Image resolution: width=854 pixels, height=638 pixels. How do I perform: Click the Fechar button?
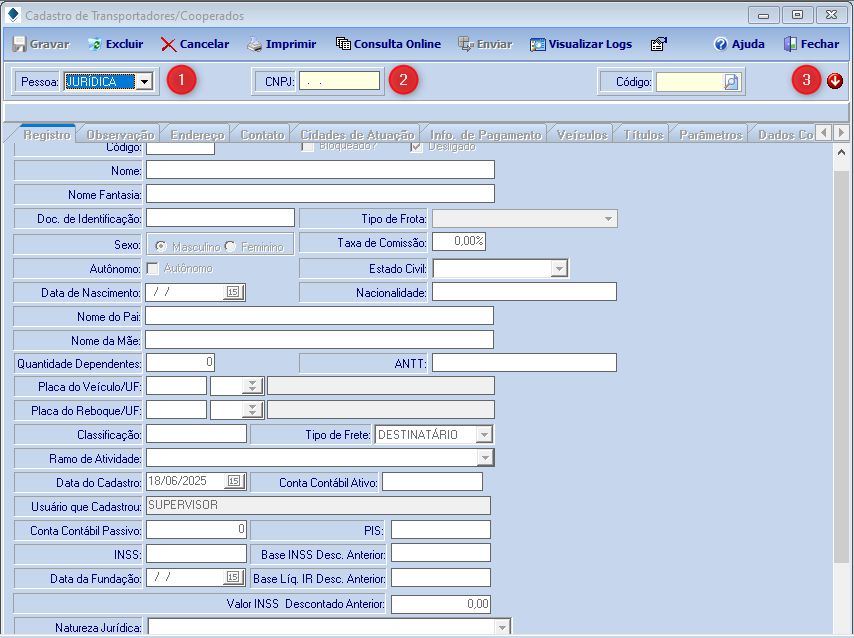tap(810, 44)
